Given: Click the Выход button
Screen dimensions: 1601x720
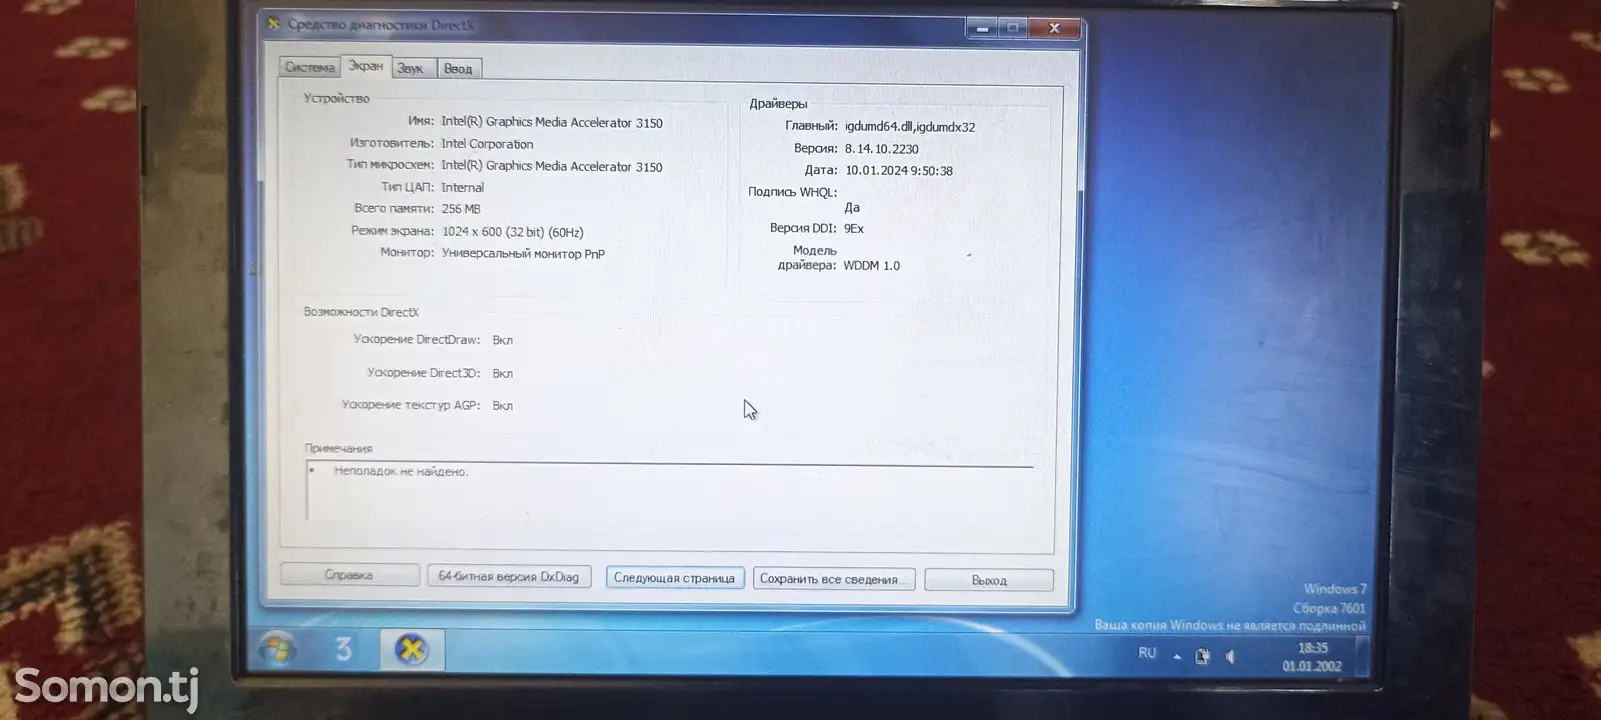Looking at the screenshot, I should [988, 580].
